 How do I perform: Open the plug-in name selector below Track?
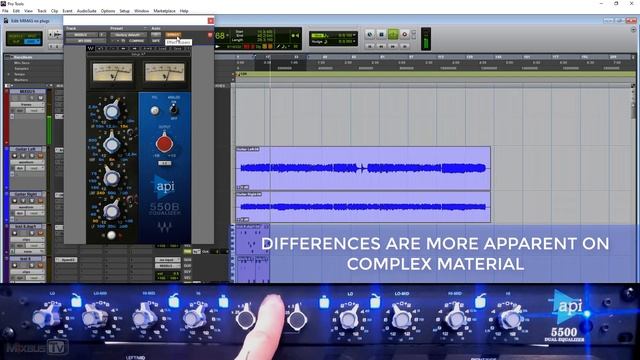[x=85, y=41]
